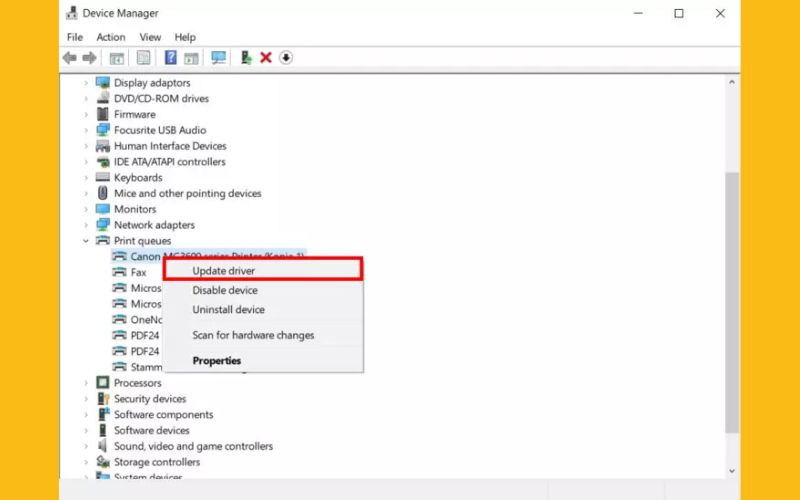The width and height of the screenshot is (800, 500).
Task: Click the scan hardware monitor toolbar icon
Action: (219, 58)
